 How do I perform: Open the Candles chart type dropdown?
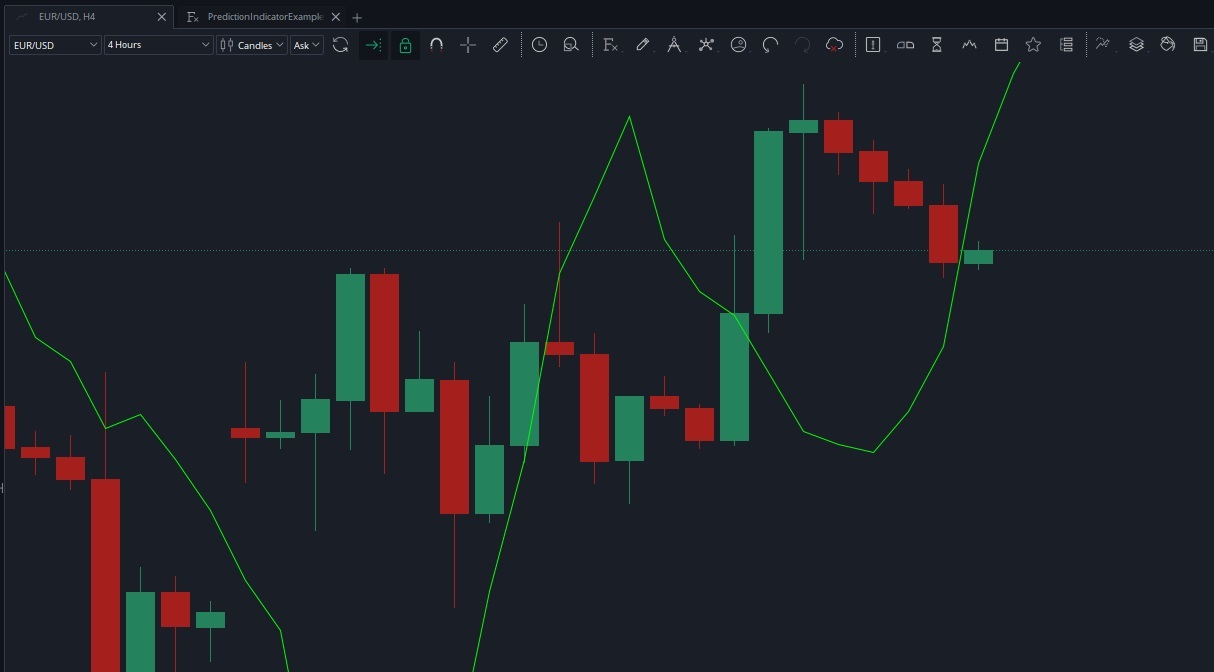[252, 45]
